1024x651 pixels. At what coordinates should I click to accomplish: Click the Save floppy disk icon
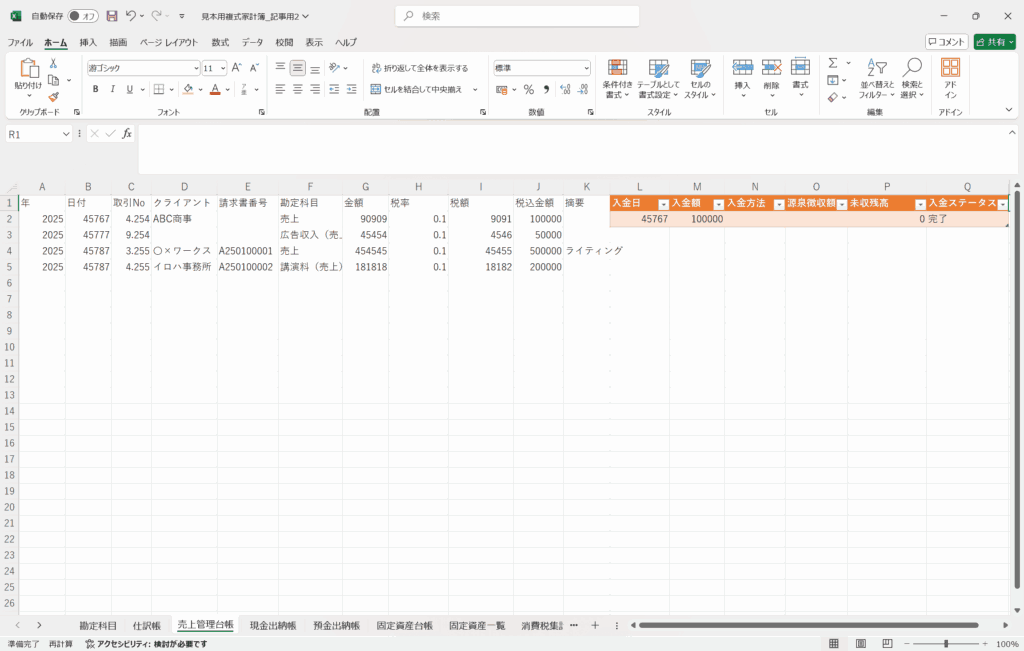112,16
